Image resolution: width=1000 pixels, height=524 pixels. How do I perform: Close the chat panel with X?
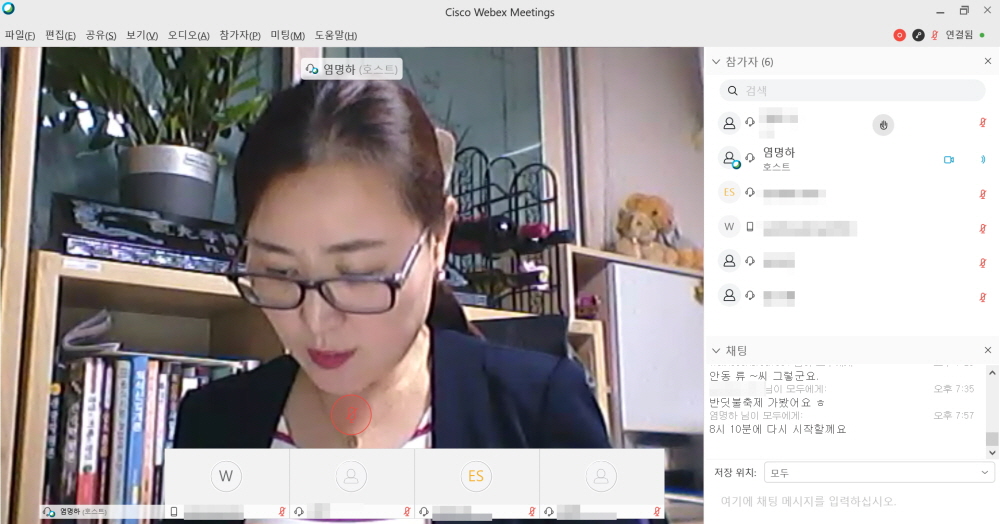point(988,351)
